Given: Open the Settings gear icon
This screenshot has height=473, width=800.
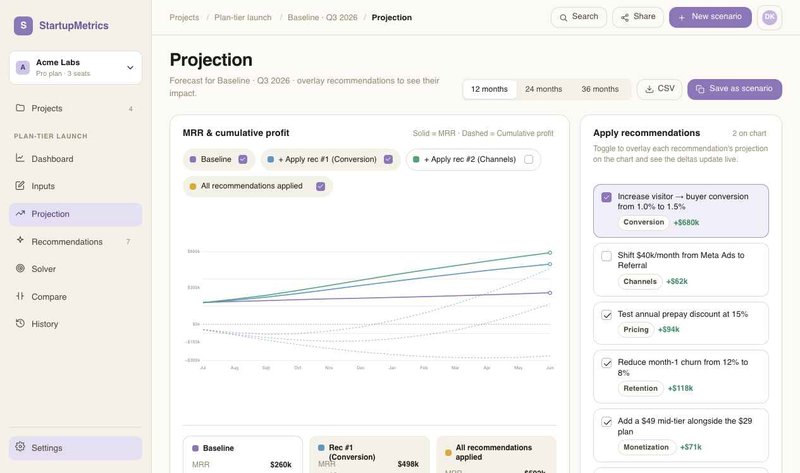Looking at the screenshot, I should pyautogui.click(x=20, y=447).
